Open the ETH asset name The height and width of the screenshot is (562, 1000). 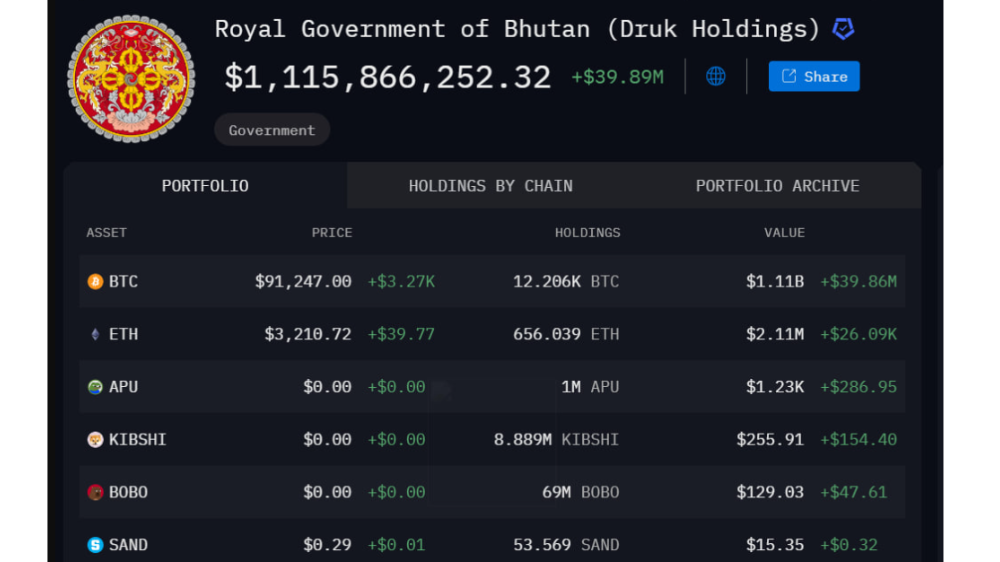[123, 334]
